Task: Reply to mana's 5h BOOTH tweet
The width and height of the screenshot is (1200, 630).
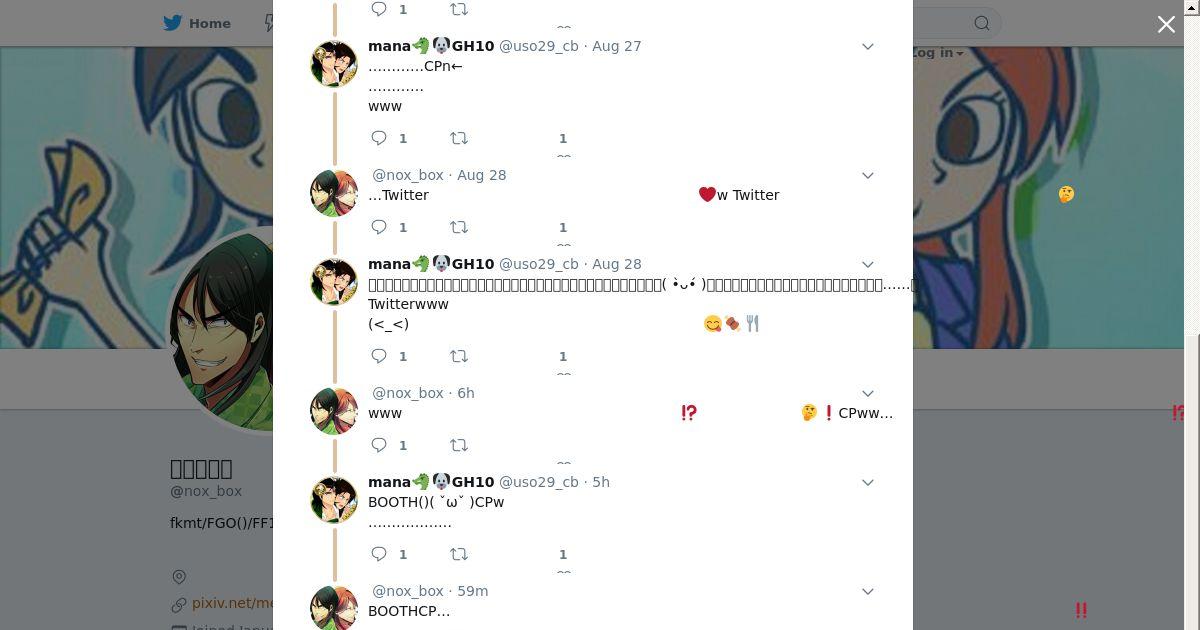Action: 379,554
